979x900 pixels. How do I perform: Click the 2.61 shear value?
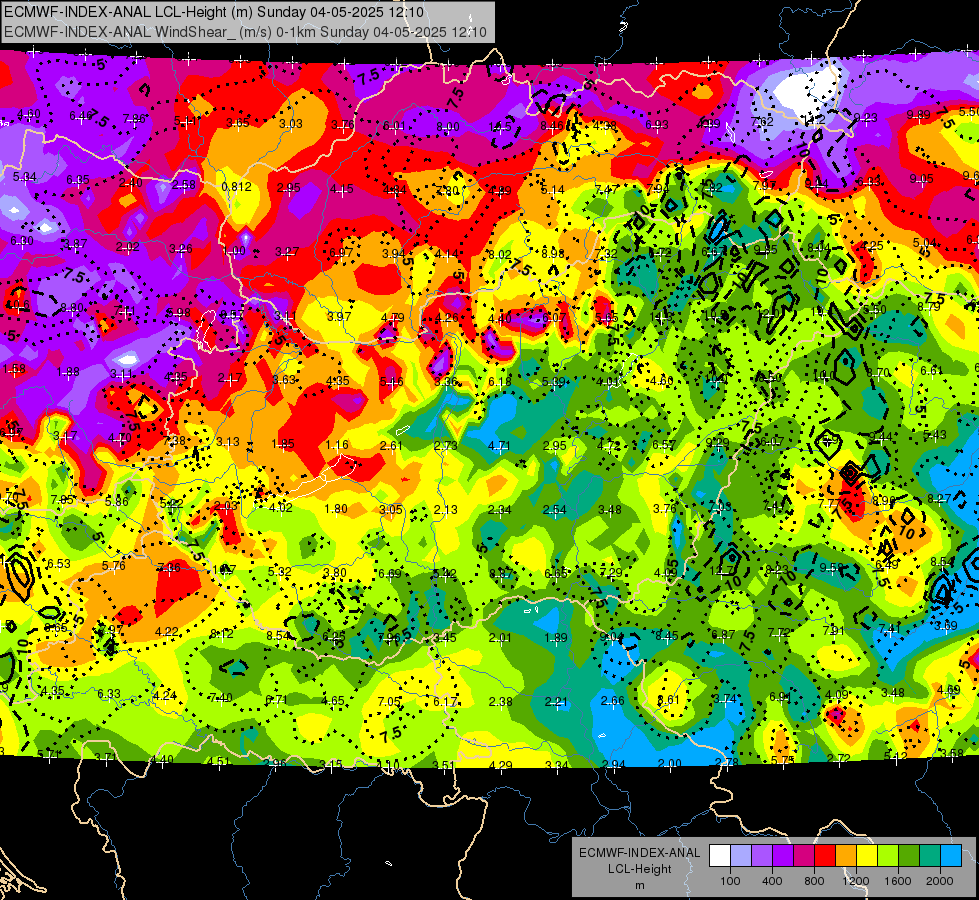point(391,445)
